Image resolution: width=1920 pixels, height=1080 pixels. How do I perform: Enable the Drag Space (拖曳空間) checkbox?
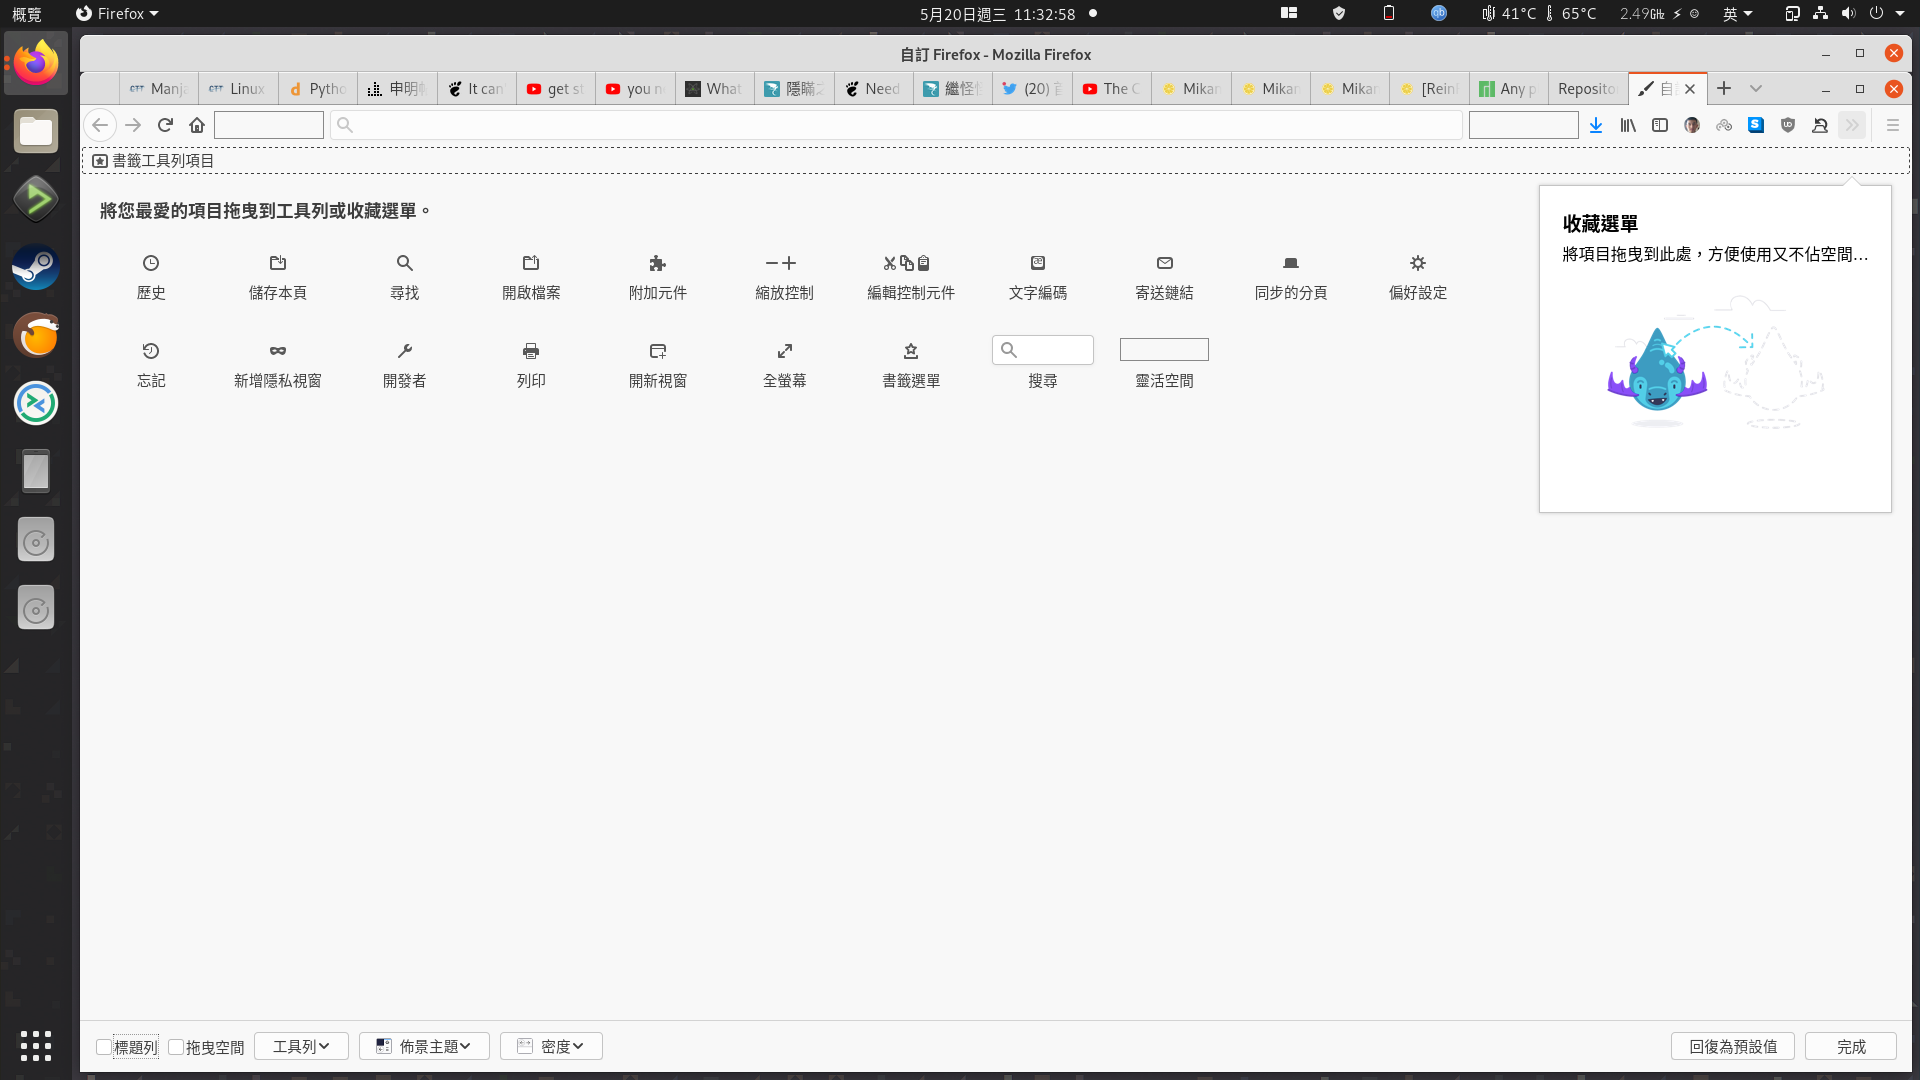(176, 1047)
